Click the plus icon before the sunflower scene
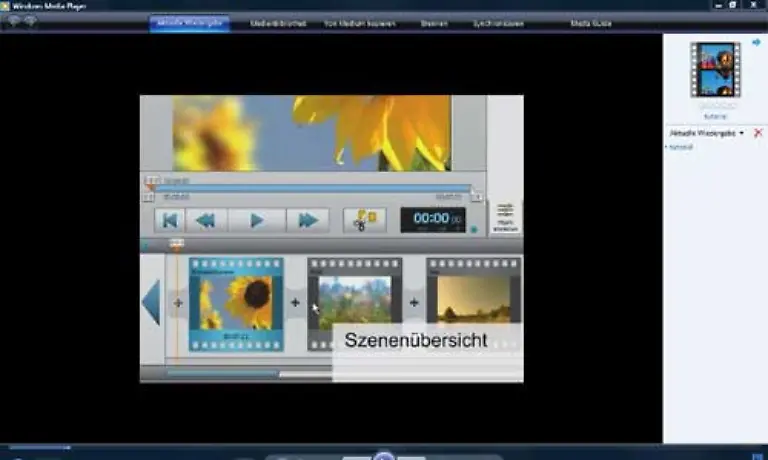Viewport: 768px width, 460px height. [178, 302]
